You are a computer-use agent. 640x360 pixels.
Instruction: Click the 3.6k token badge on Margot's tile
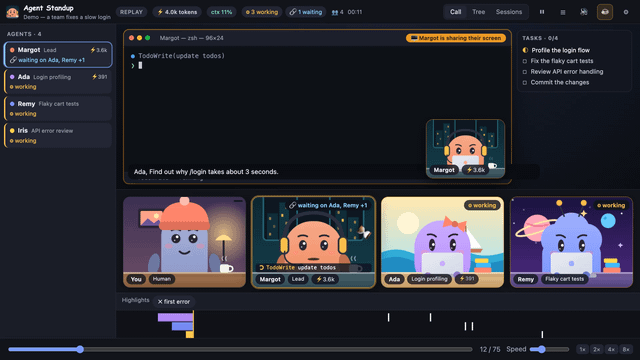(325, 279)
